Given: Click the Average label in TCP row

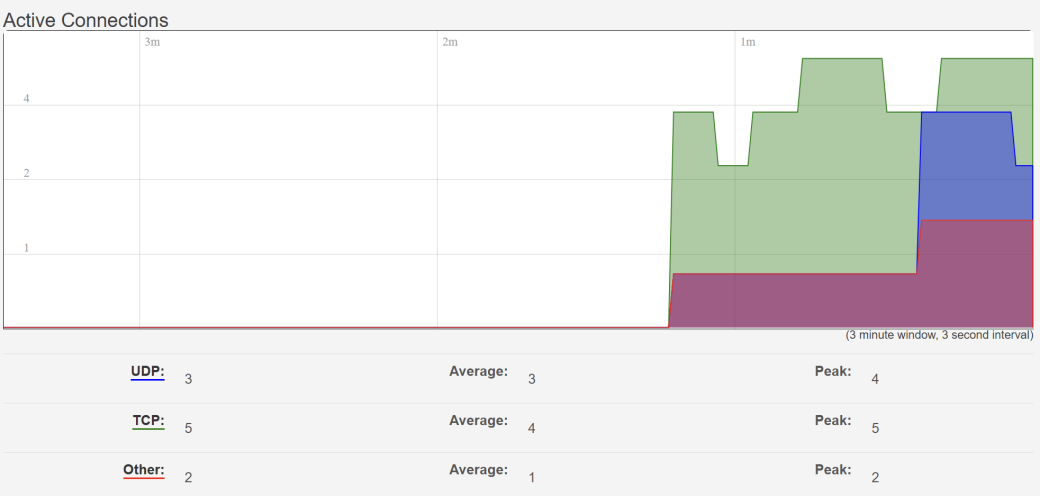Looking at the screenshot, I should (478, 420).
